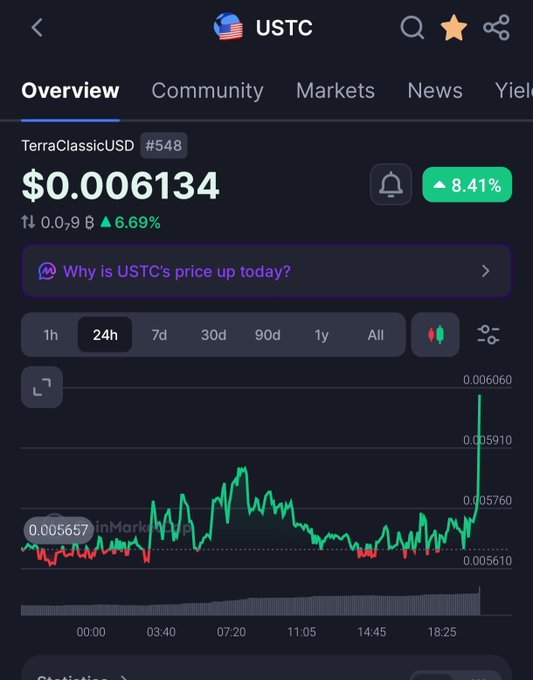Tap the 0.005610 axis label

[487, 561]
